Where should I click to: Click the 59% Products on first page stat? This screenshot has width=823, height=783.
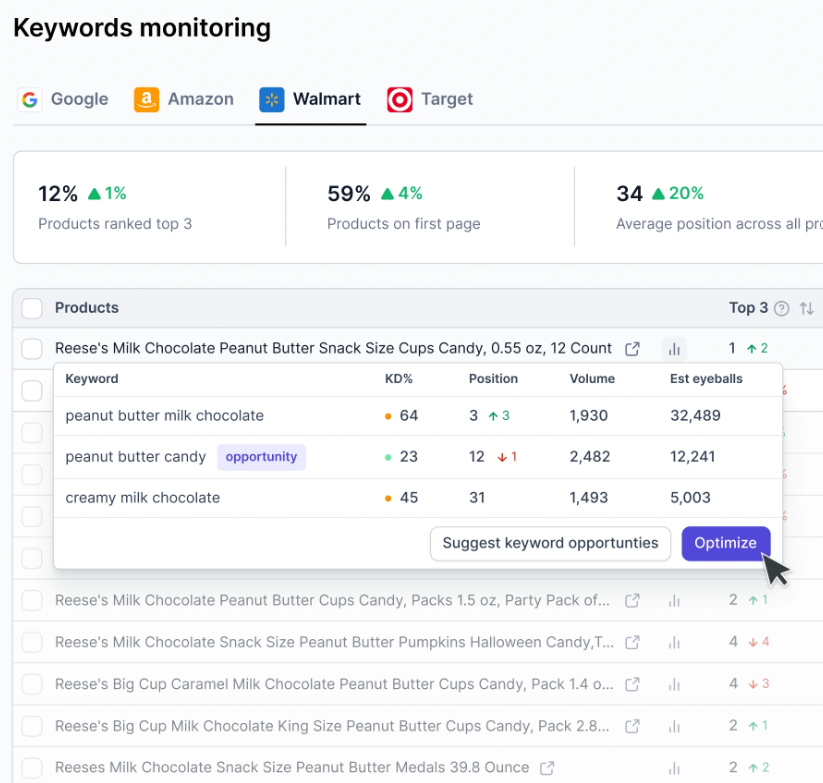404,208
